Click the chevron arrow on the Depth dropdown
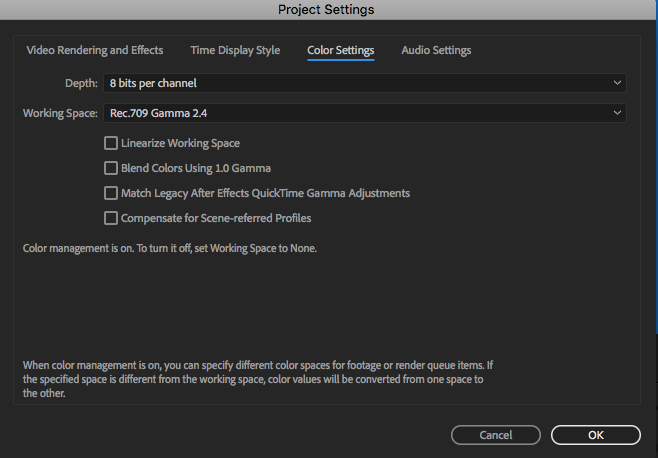The height and width of the screenshot is (458, 658). 617,83
